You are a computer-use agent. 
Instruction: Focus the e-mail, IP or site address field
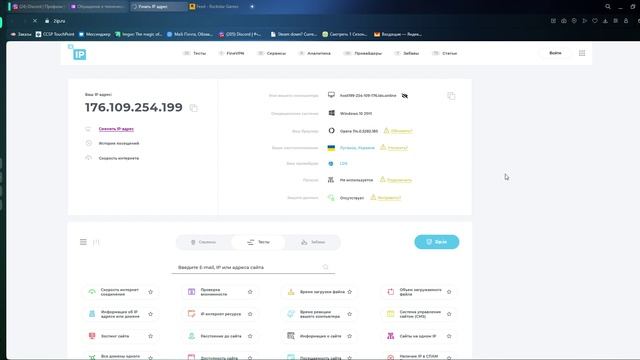[253, 267]
